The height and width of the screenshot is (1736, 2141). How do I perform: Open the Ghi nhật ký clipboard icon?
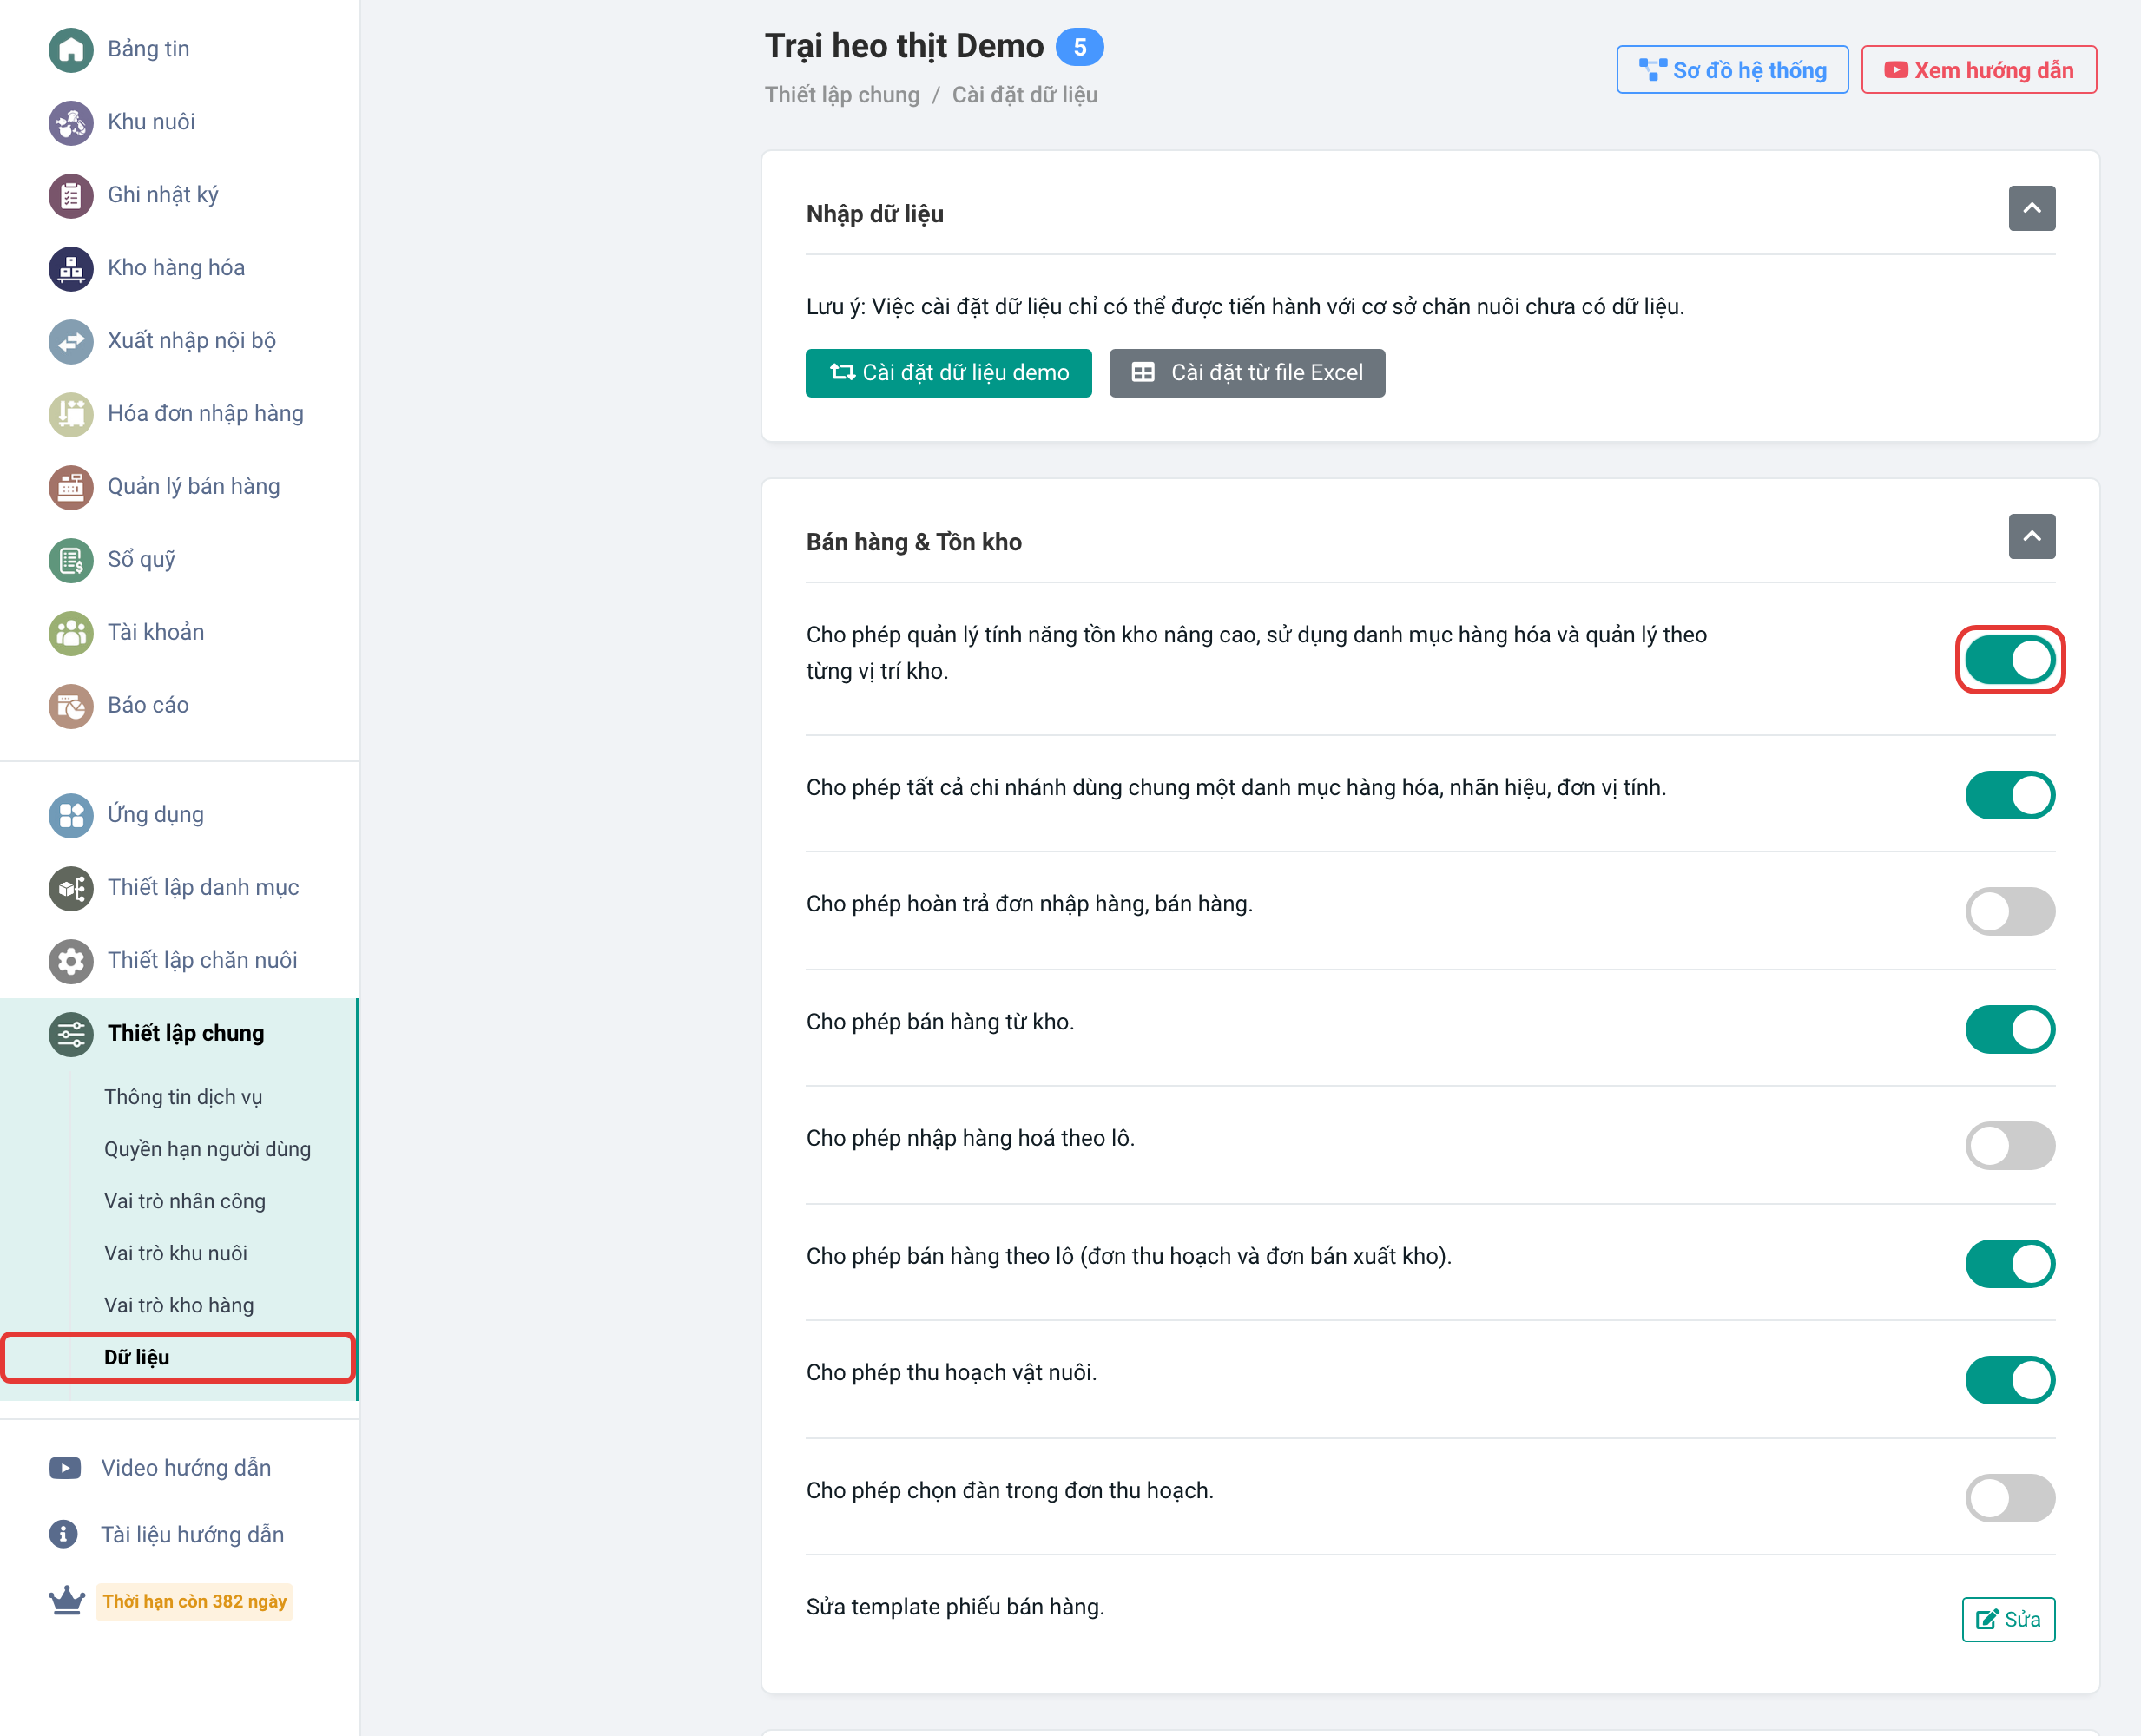point(70,195)
